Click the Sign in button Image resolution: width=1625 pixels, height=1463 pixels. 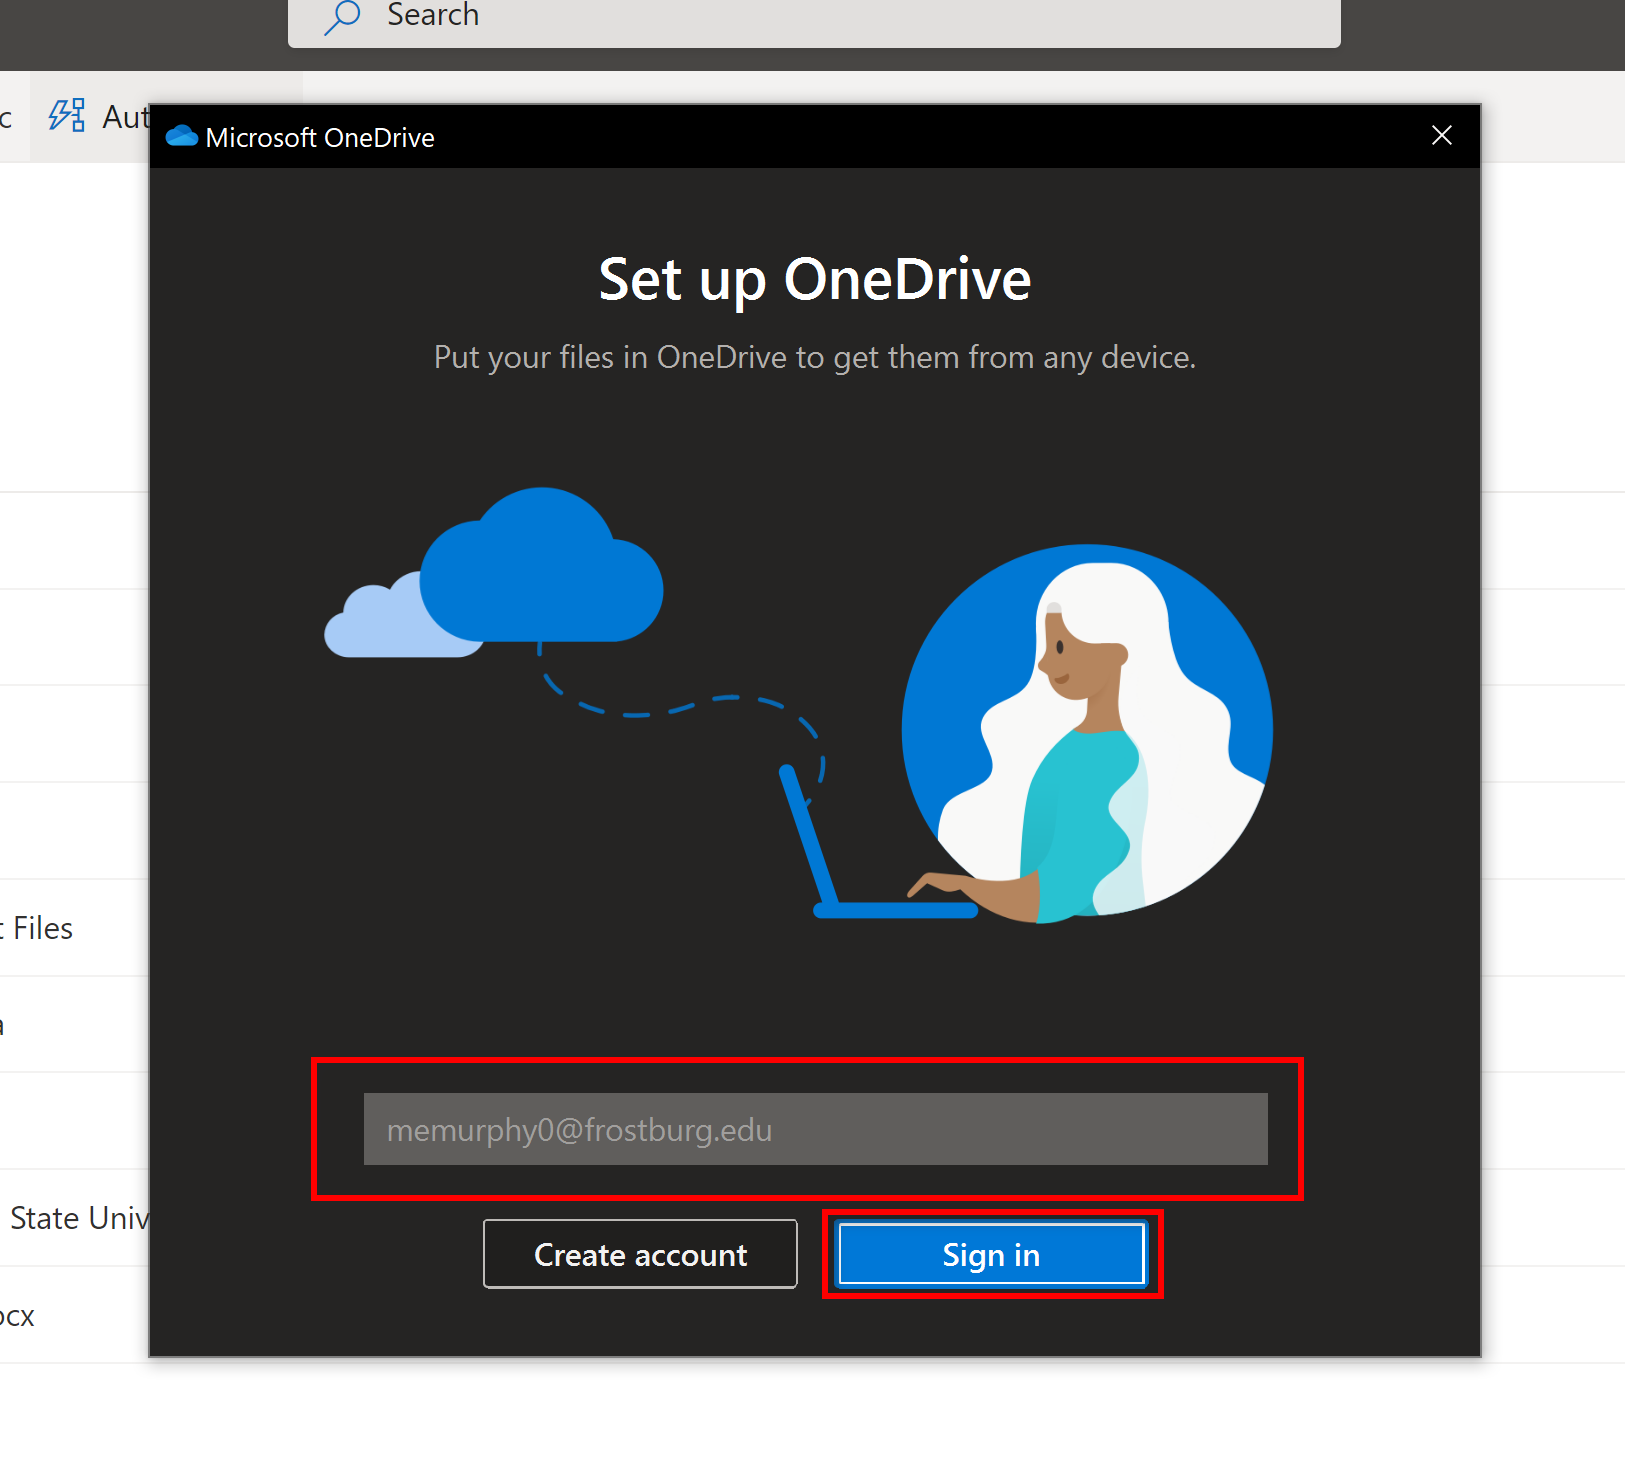991,1254
